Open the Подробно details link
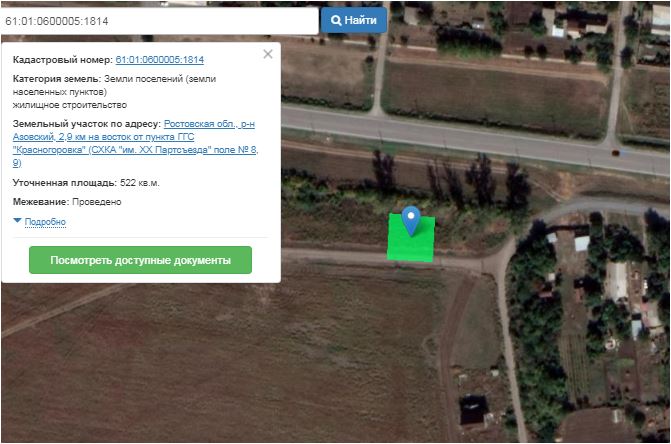671x444 pixels. click(x=45, y=222)
